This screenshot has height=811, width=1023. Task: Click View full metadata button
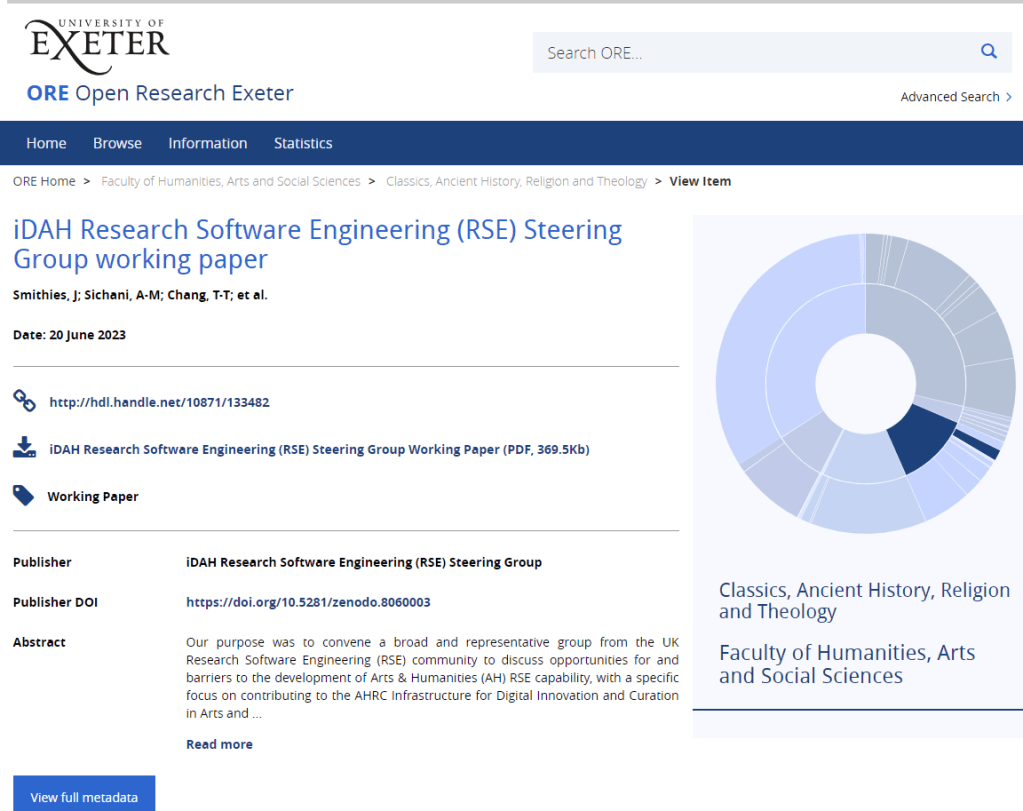coord(84,796)
